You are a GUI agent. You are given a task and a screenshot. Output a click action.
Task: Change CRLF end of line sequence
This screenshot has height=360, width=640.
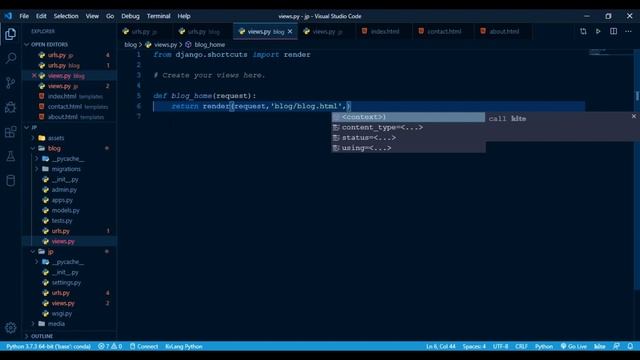coord(521,347)
